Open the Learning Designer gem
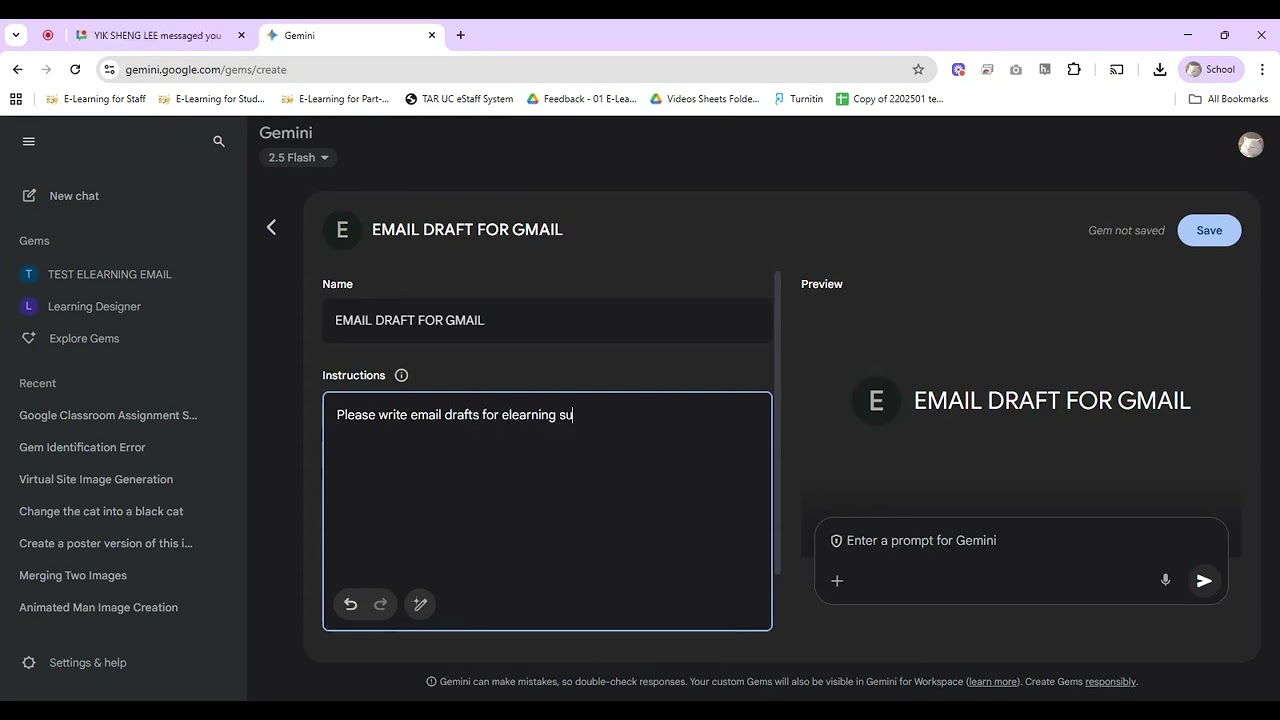The image size is (1280, 720). tap(94, 306)
